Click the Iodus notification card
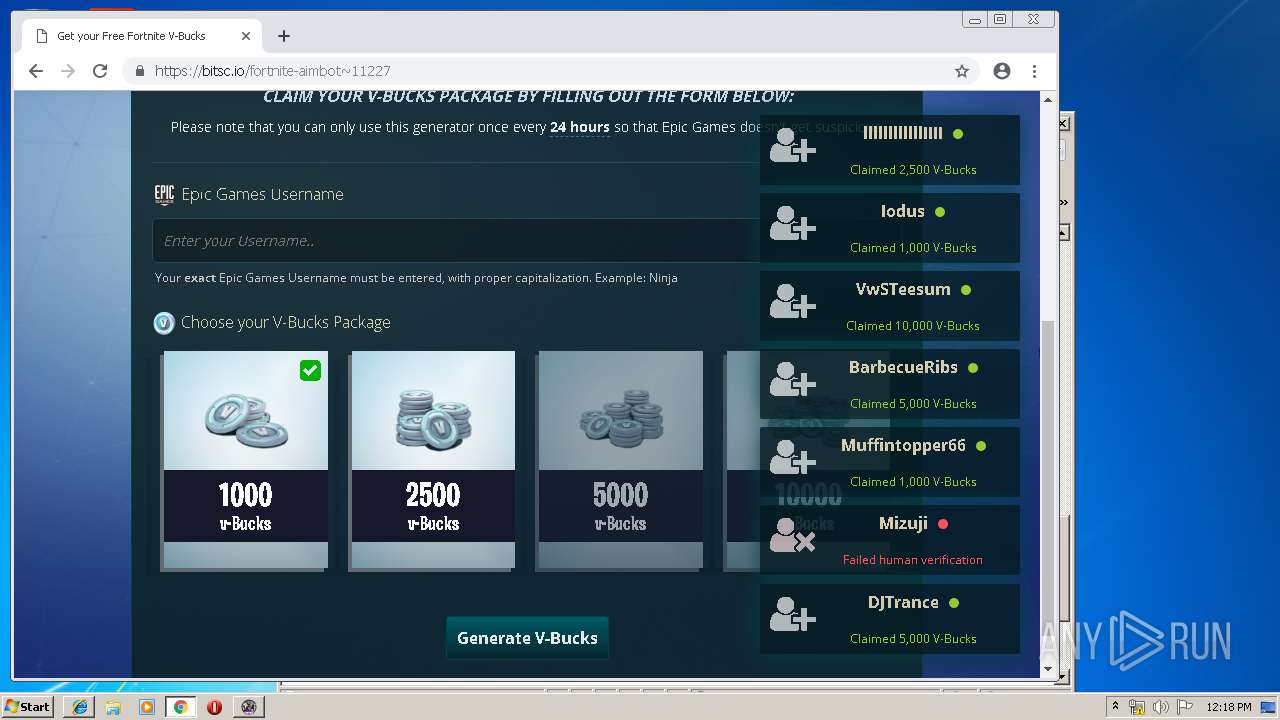The width and height of the screenshot is (1280, 720). [890, 228]
